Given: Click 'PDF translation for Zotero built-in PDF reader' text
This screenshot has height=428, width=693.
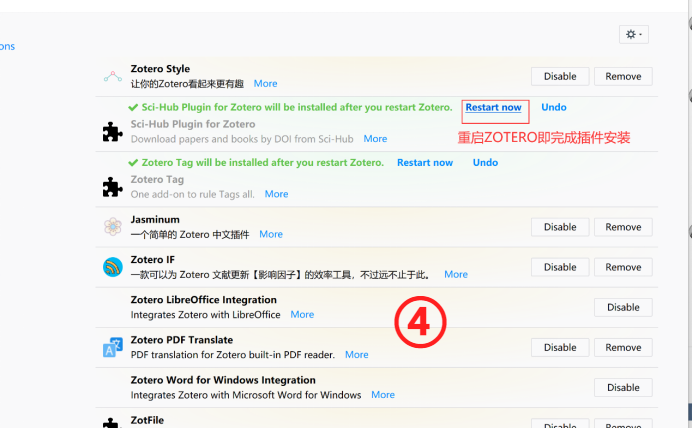Looking at the screenshot, I should 232,355.
